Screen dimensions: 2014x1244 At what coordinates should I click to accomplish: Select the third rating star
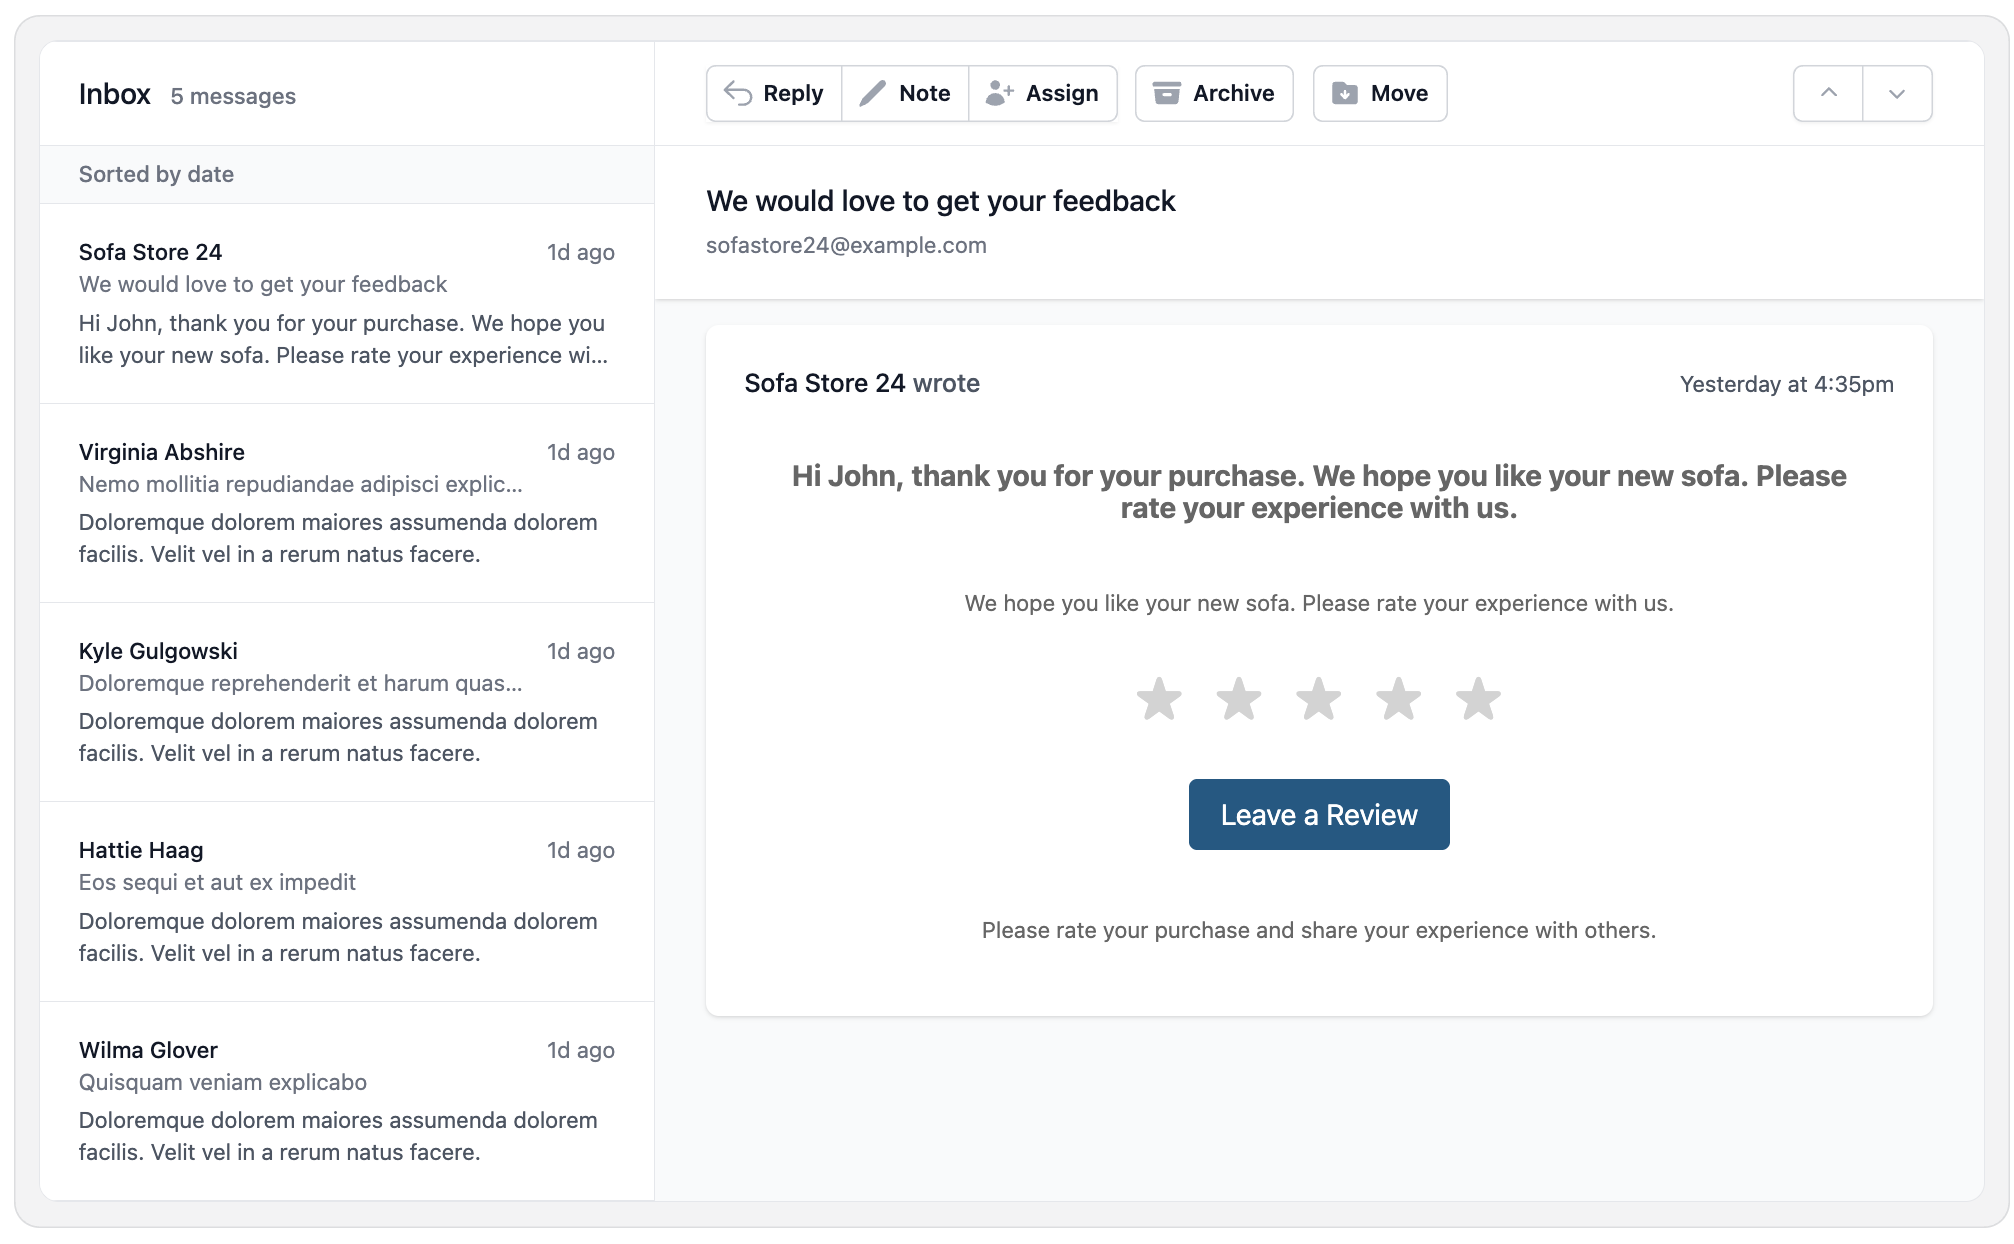(x=1318, y=699)
